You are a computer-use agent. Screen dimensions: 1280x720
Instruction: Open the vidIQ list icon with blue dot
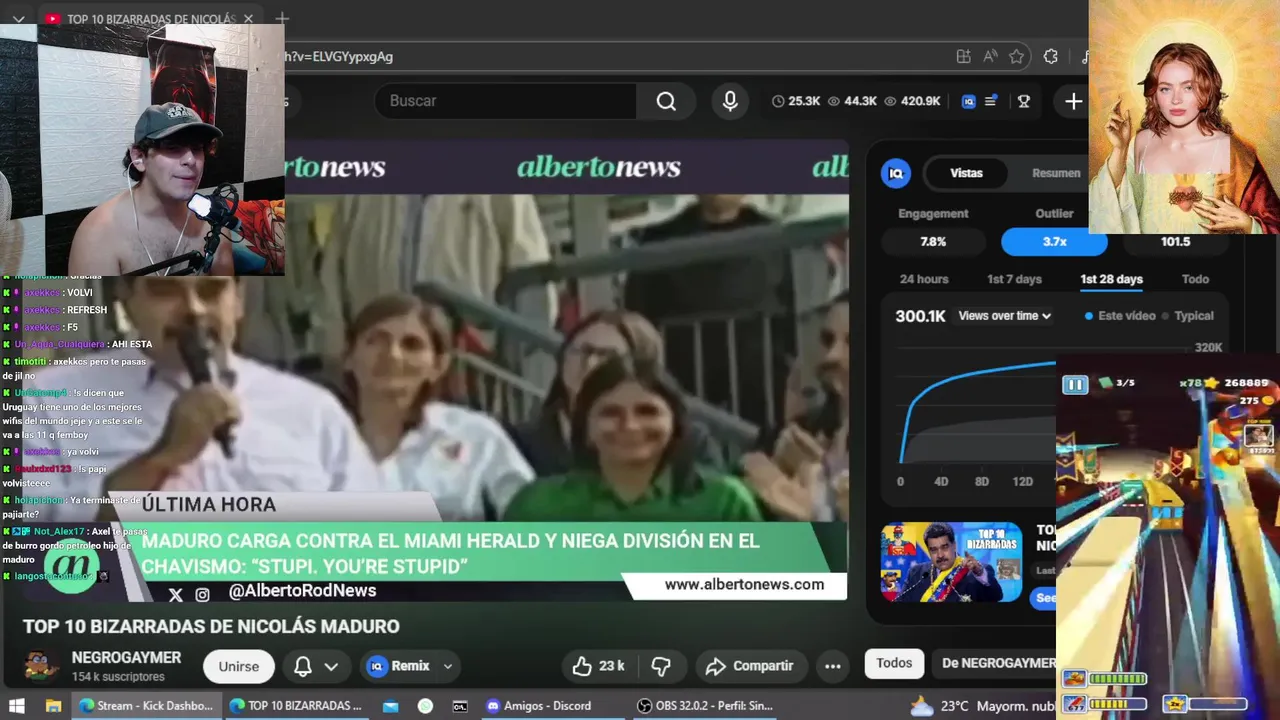pyautogui.click(x=991, y=101)
